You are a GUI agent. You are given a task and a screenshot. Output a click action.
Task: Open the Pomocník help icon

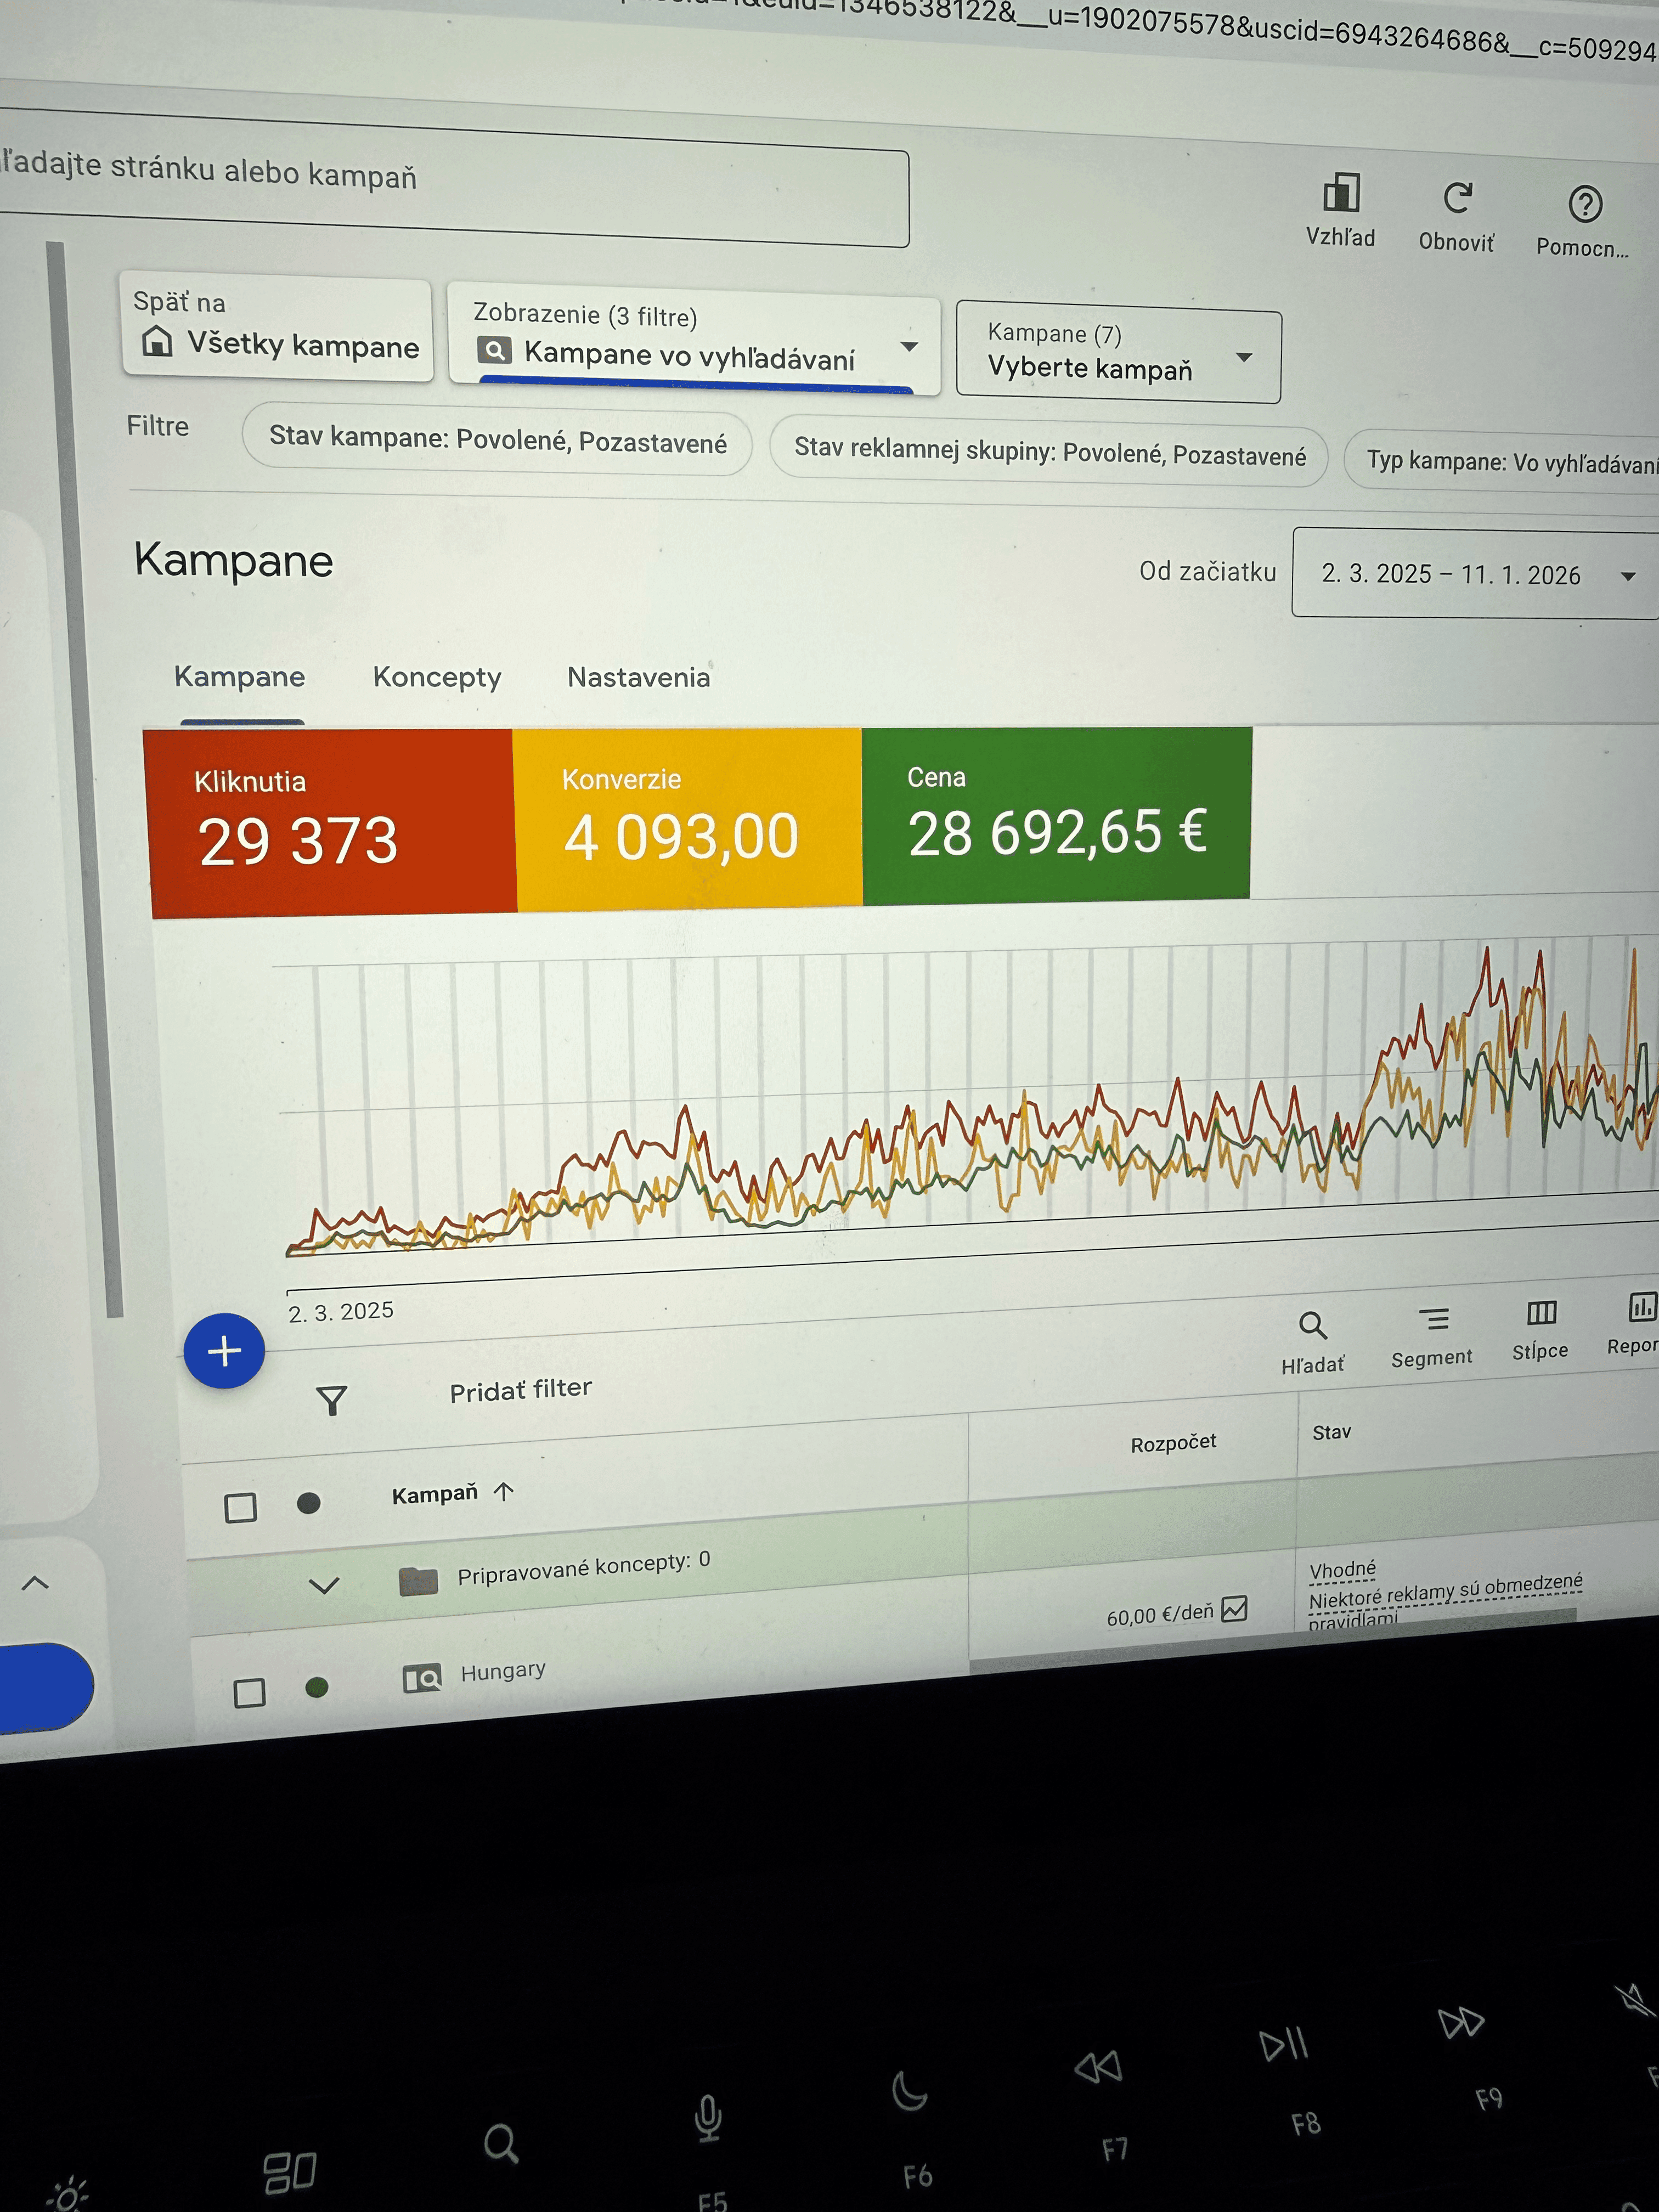[1584, 205]
